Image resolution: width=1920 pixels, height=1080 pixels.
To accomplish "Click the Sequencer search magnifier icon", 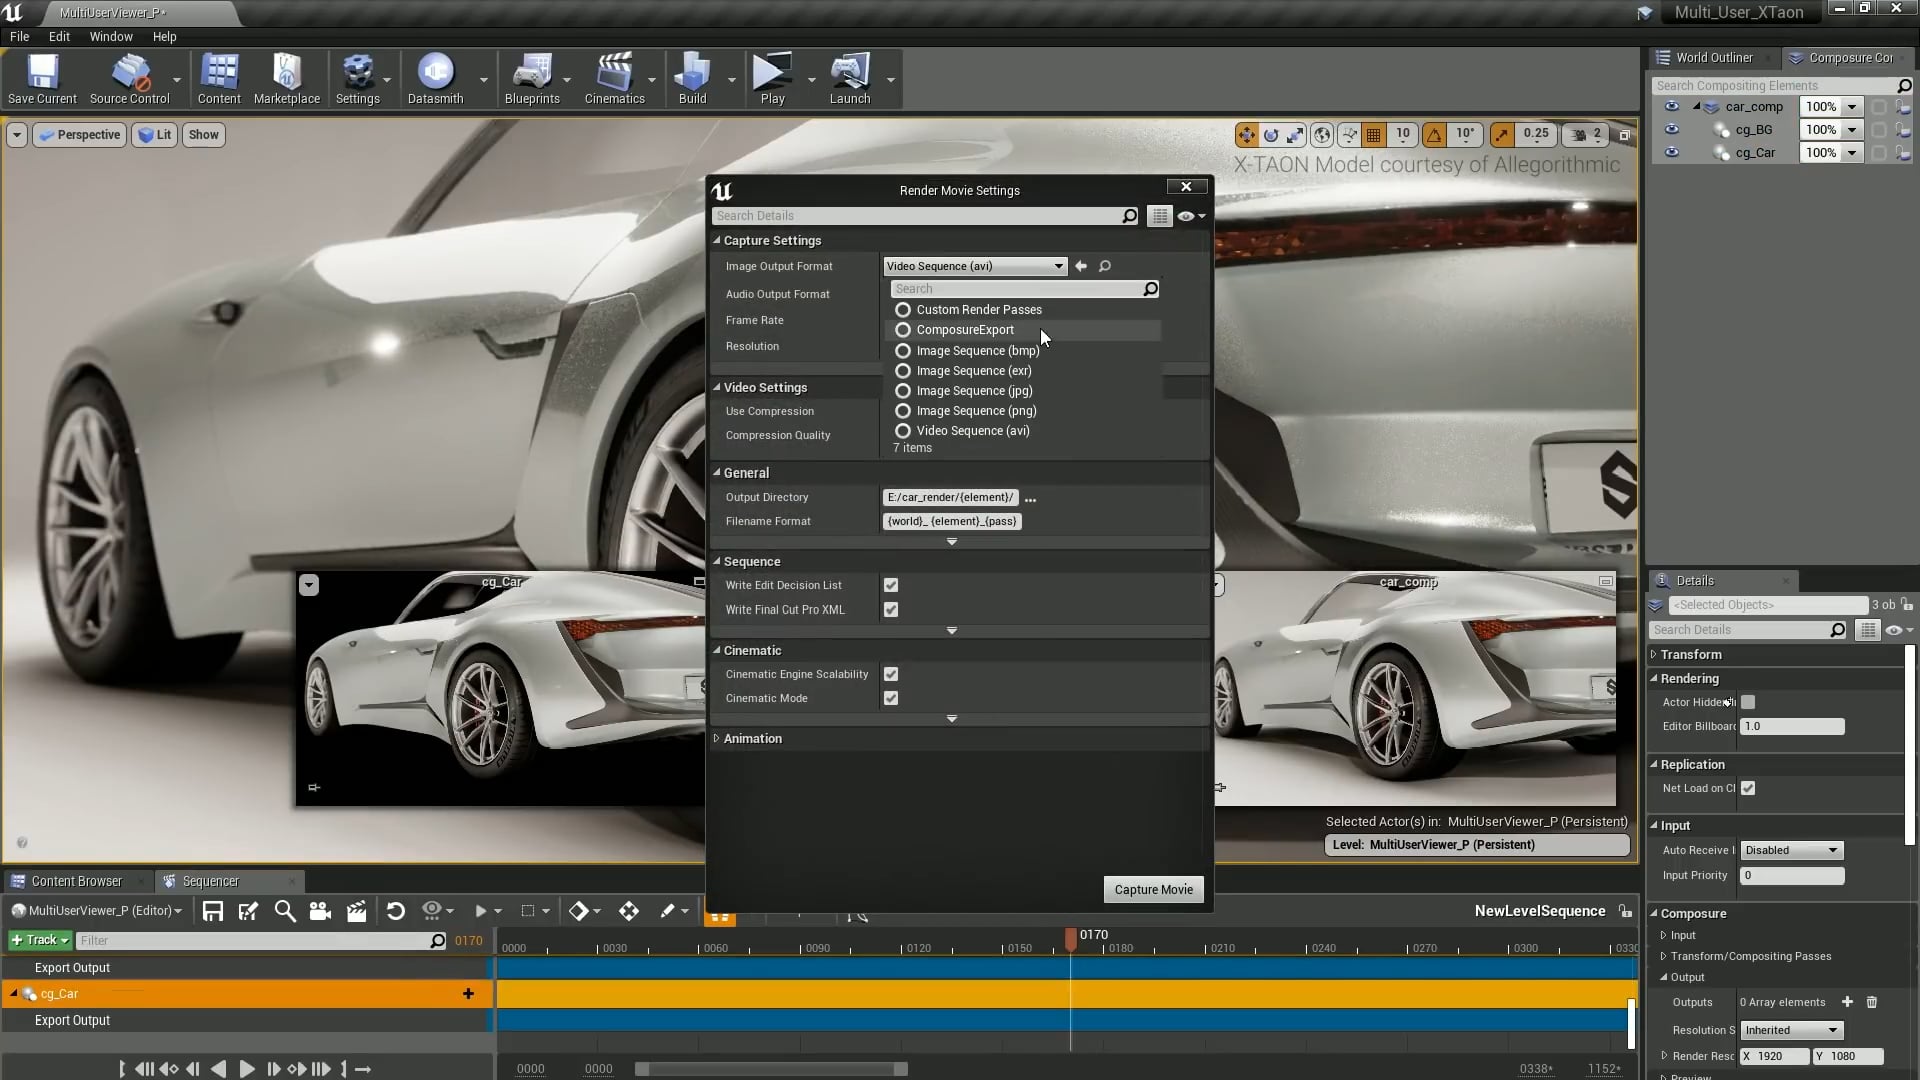I will pos(285,911).
